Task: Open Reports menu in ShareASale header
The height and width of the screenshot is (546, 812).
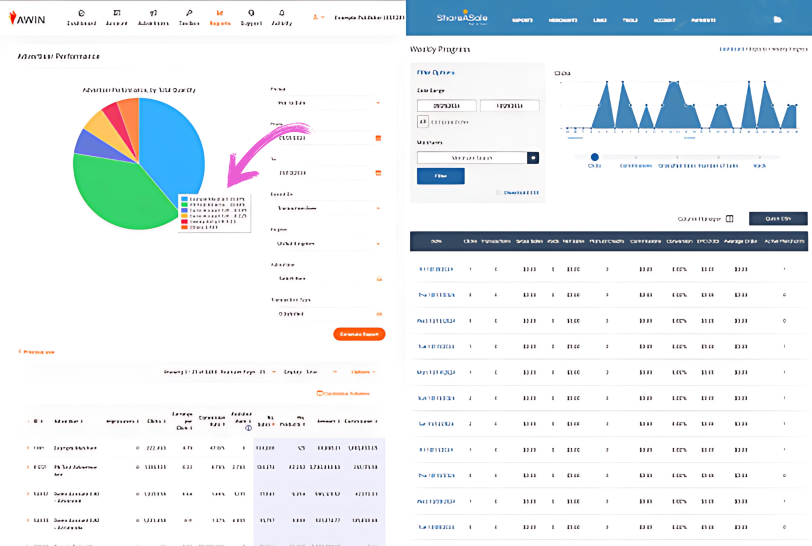Action: (522, 20)
